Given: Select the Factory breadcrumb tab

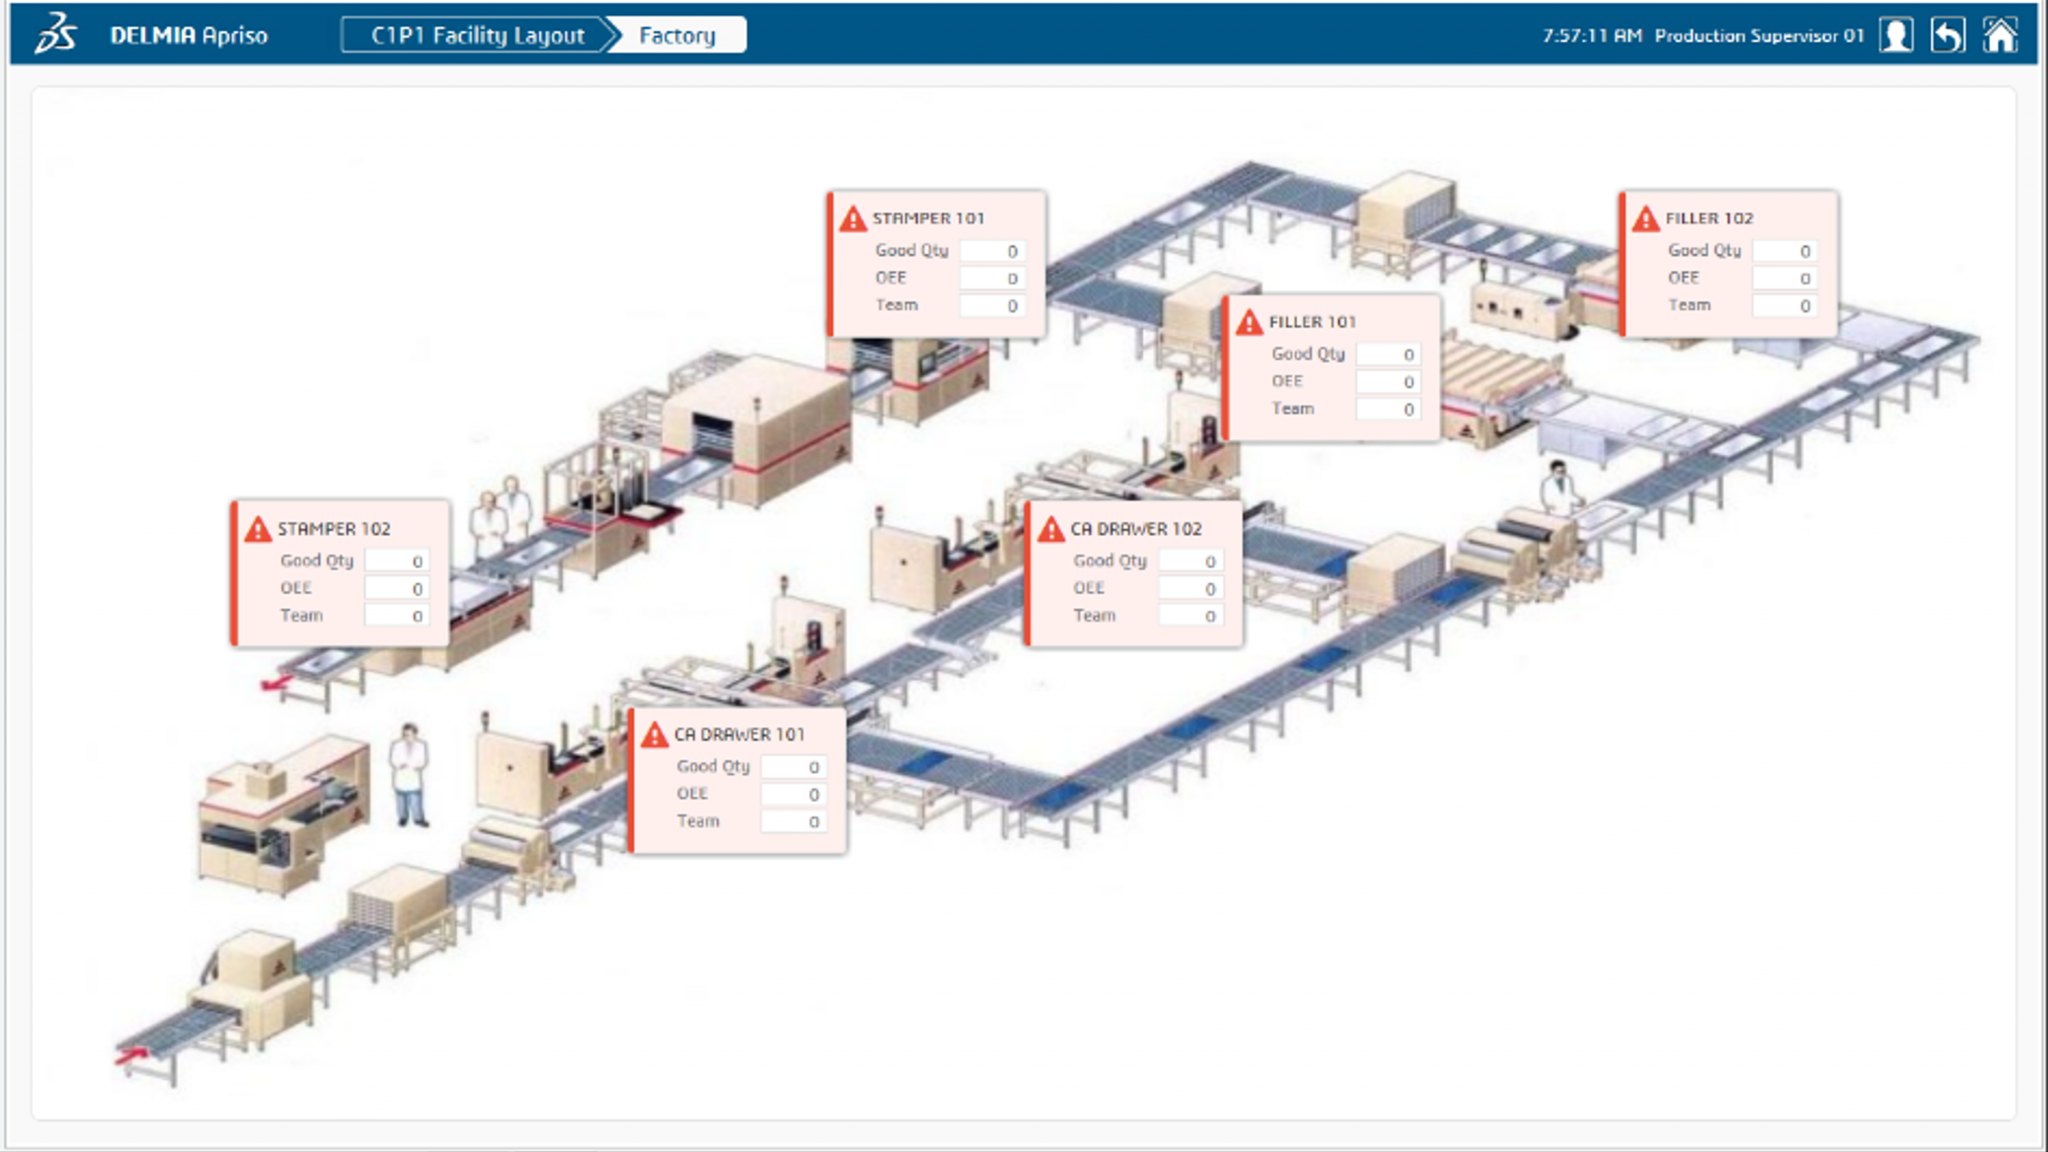Looking at the screenshot, I should (x=677, y=35).
